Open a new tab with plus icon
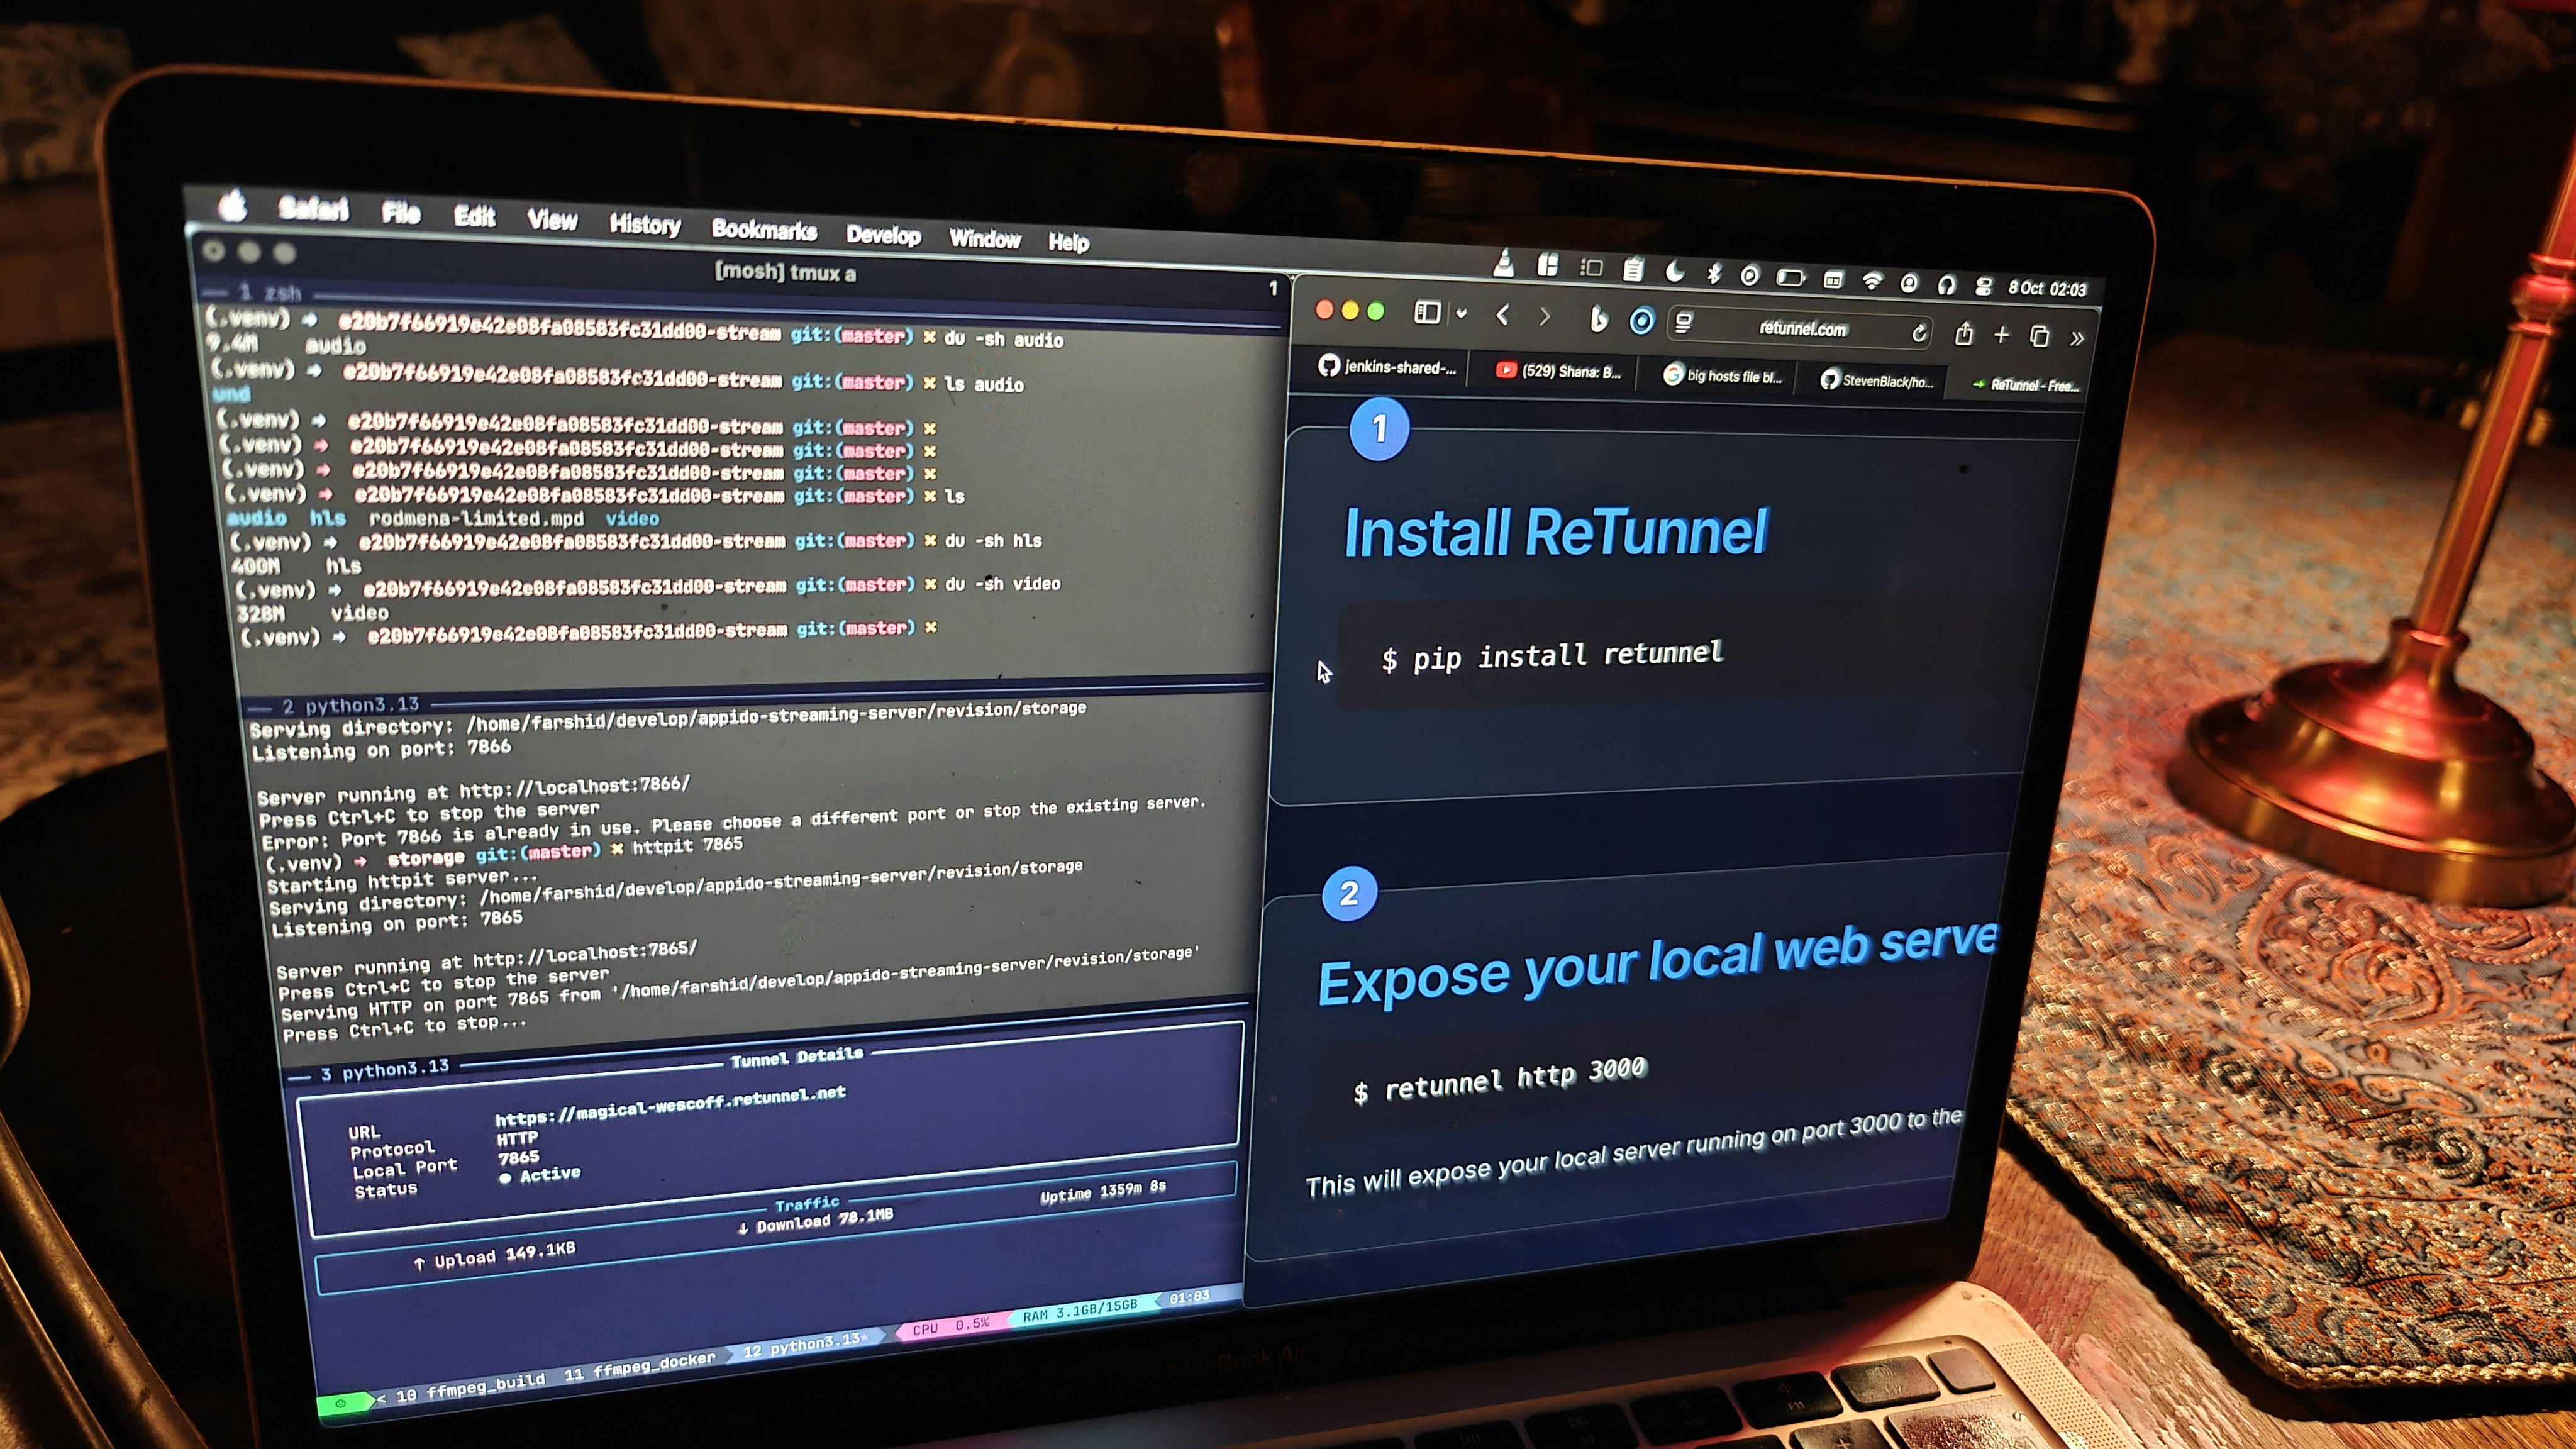The image size is (2576, 1449). pyautogui.click(x=2001, y=335)
